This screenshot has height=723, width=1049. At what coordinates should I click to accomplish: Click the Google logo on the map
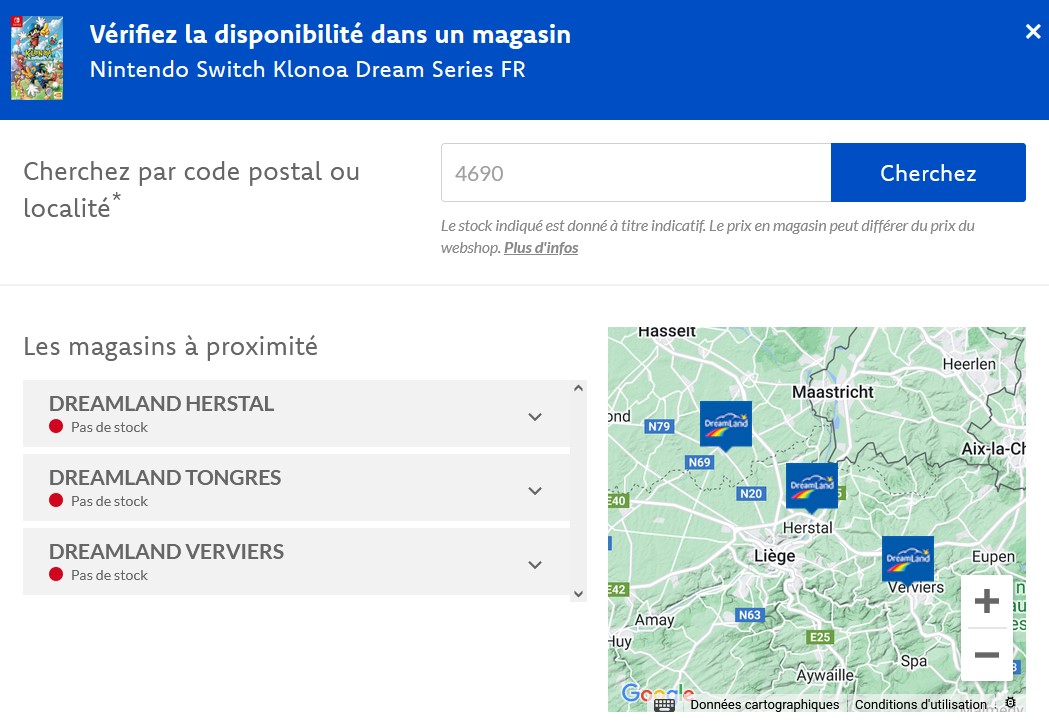coord(658,693)
